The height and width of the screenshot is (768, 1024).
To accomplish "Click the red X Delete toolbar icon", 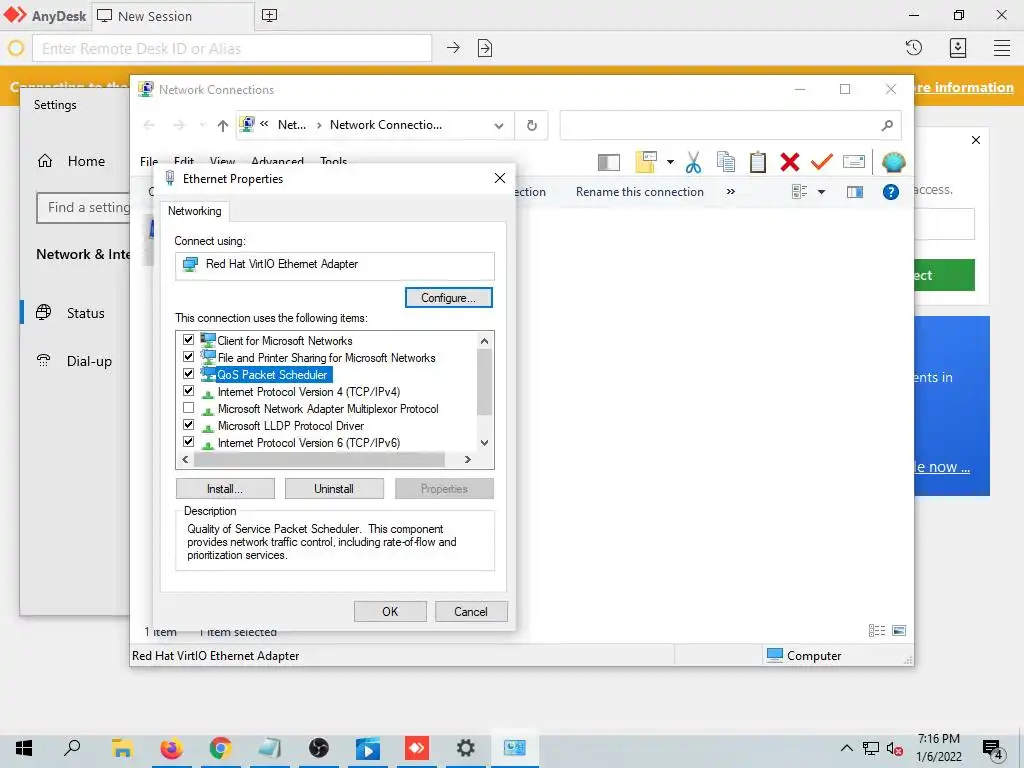I will pyautogui.click(x=790, y=162).
